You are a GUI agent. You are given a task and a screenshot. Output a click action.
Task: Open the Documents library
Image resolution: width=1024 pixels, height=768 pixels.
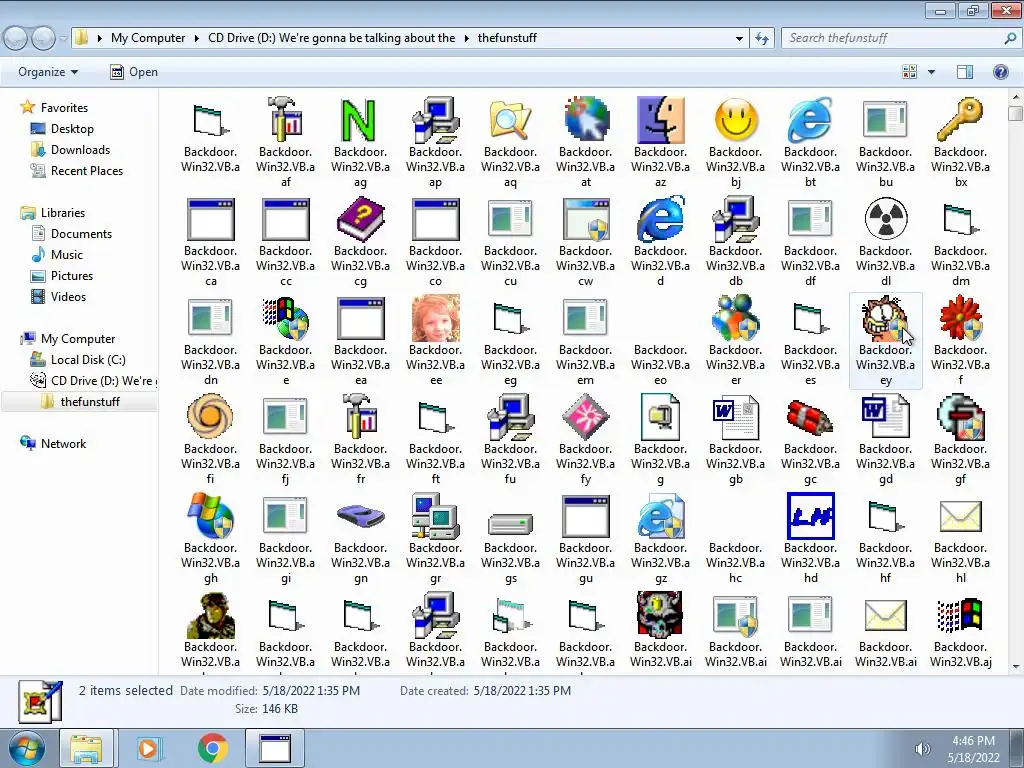click(81, 234)
